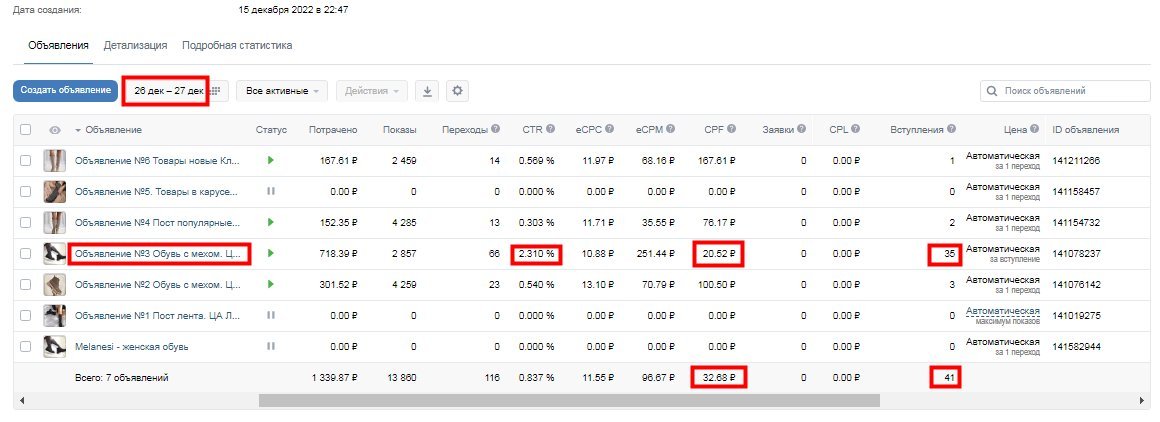The height and width of the screenshot is (422, 1160).
Task: Click help icon next to CPF
Action: 731,129
